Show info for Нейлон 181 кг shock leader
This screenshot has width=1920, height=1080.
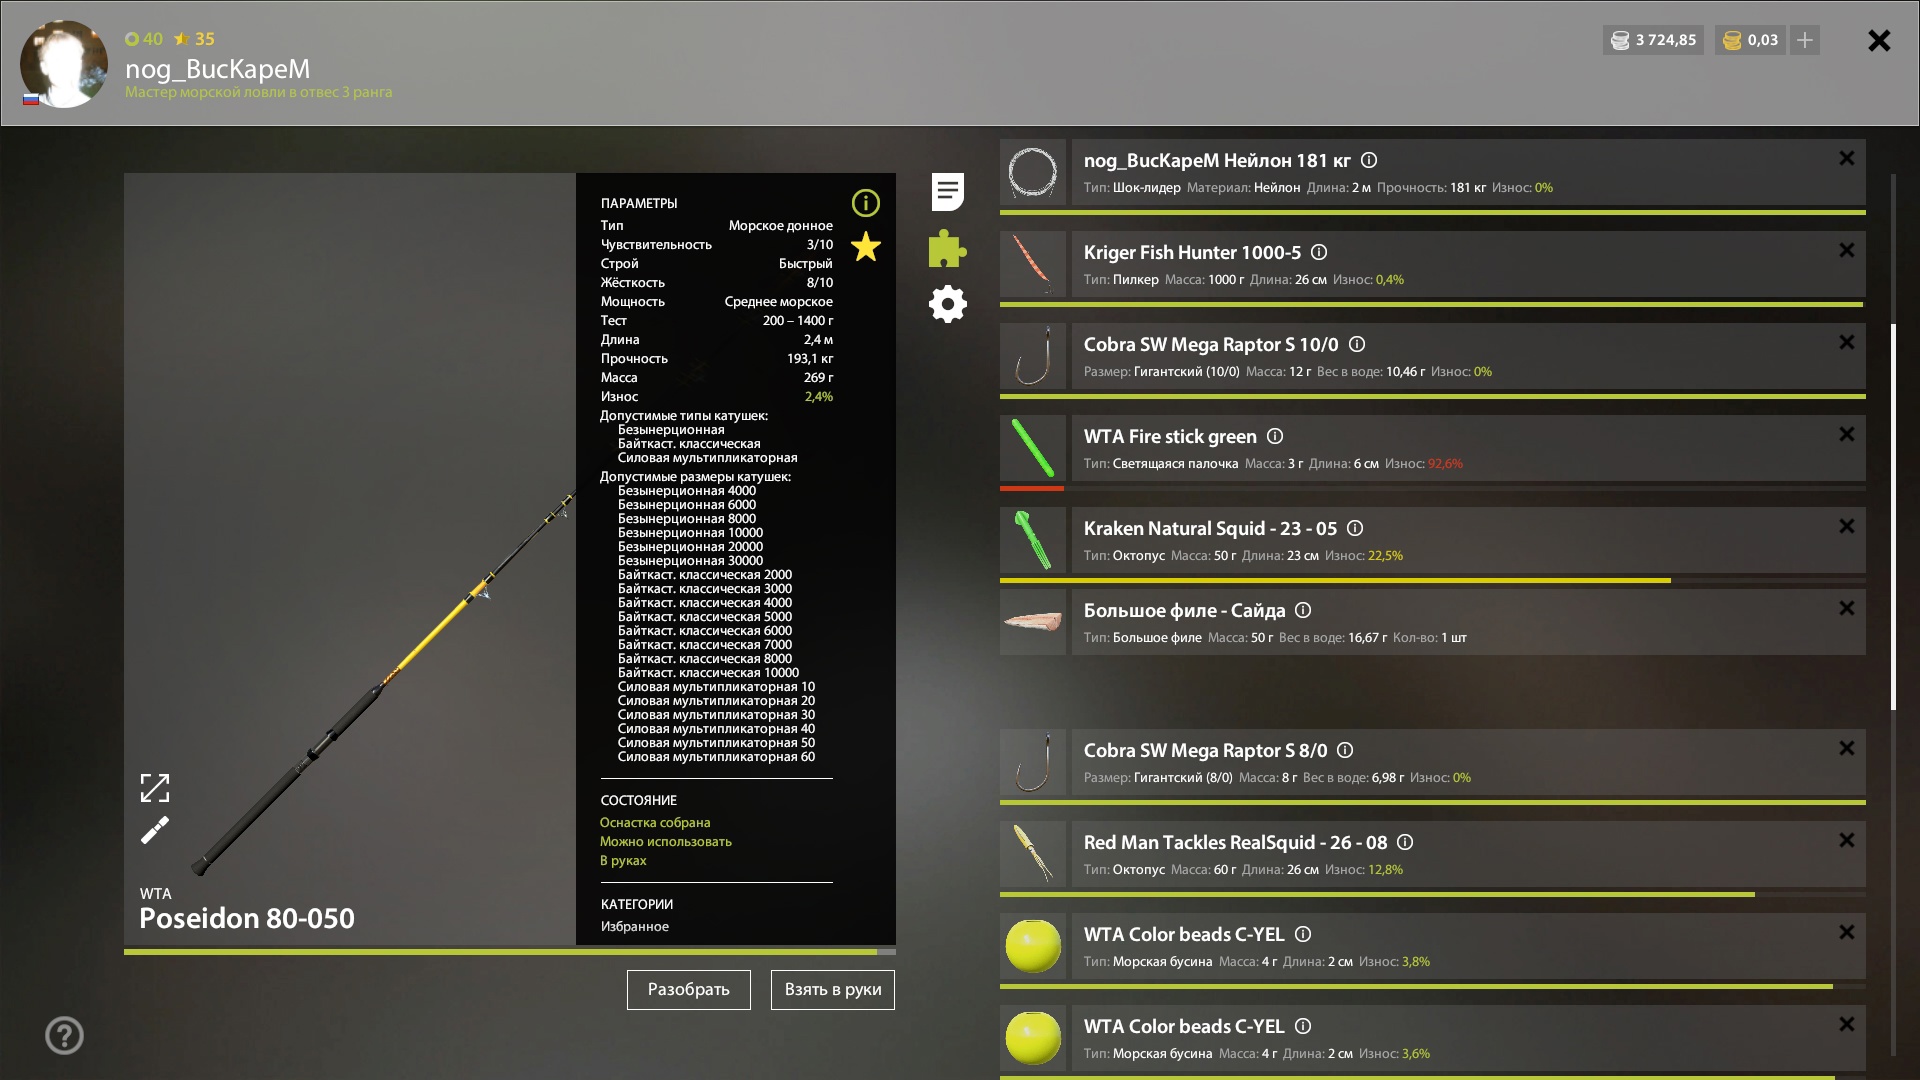coord(1370,160)
